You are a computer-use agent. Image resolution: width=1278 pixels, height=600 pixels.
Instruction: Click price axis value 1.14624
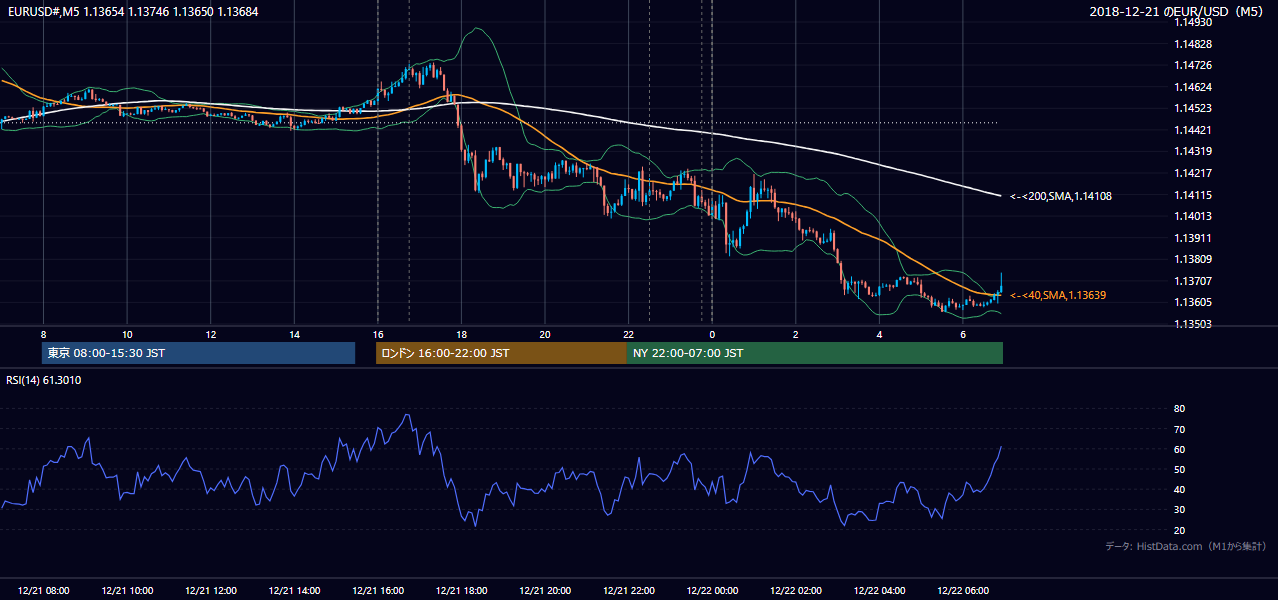(x=1194, y=87)
